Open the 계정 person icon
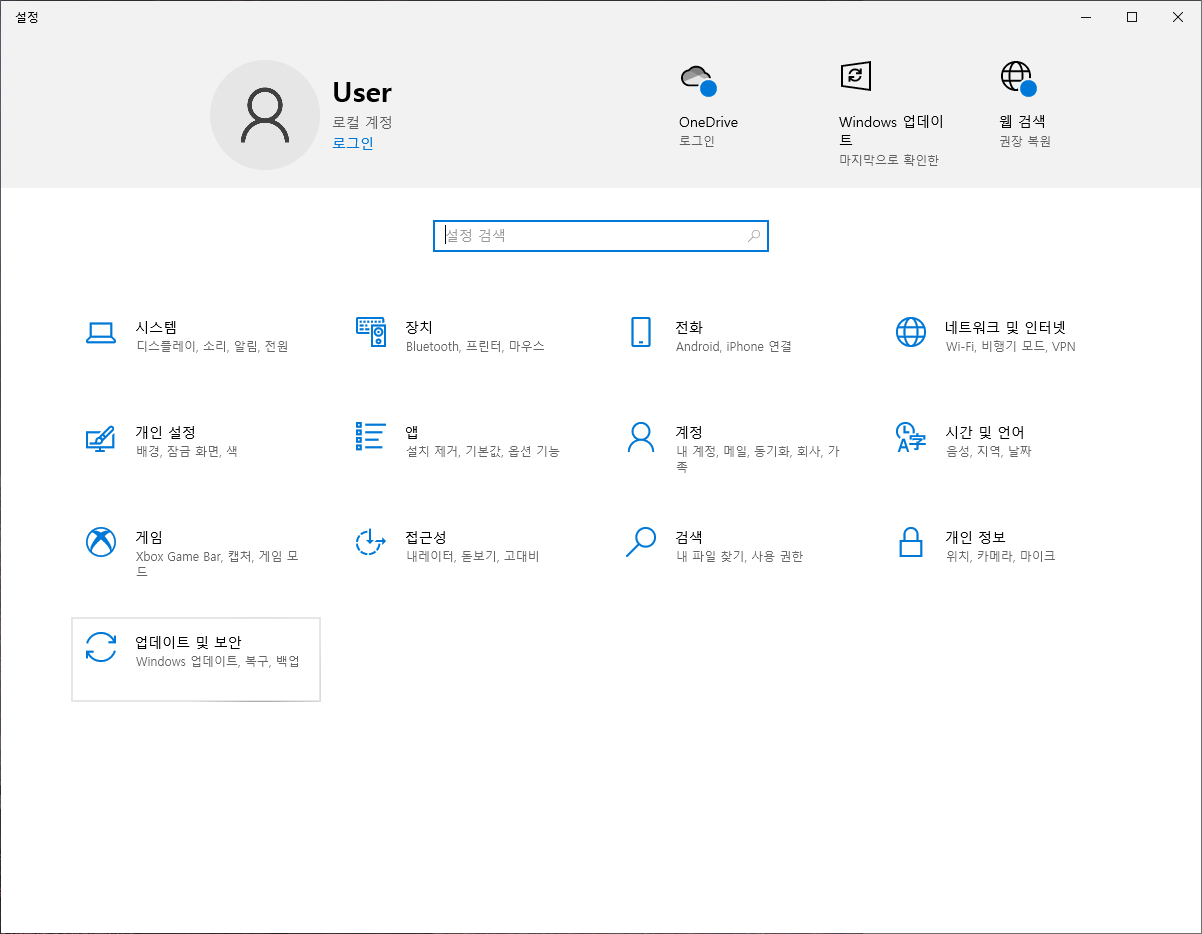The image size is (1202, 934). tap(640, 437)
